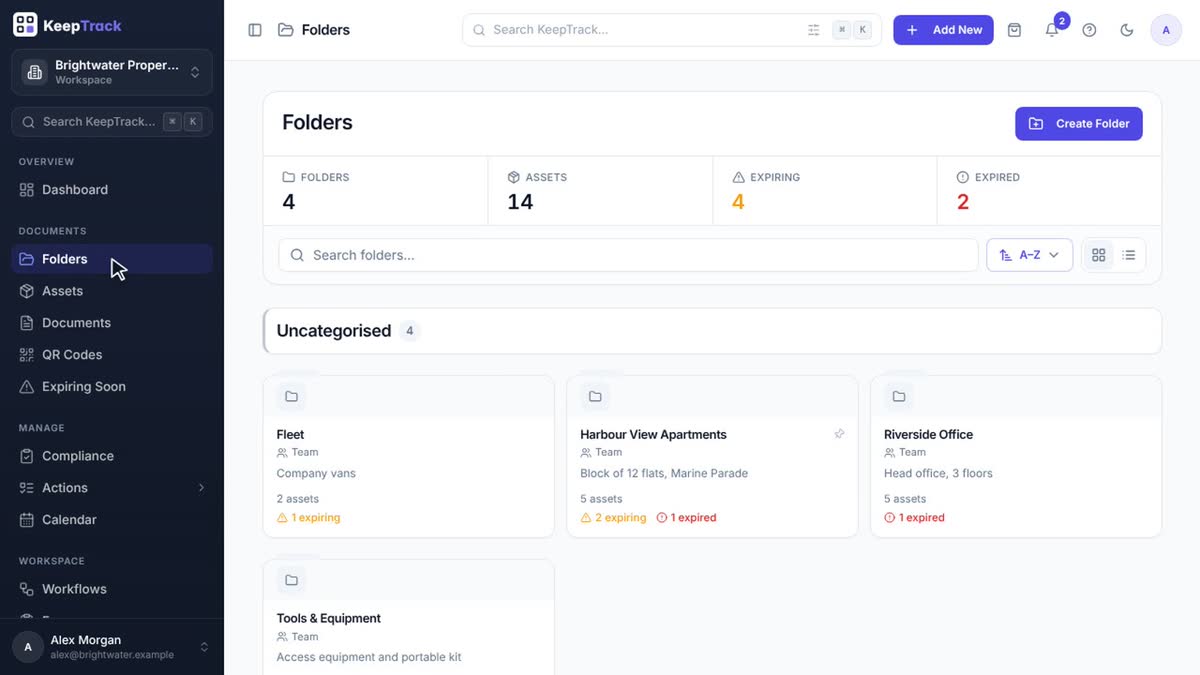The width and height of the screenshot is (1200, 675).
Task: Open search filter options icon
Action: [814, 30]
